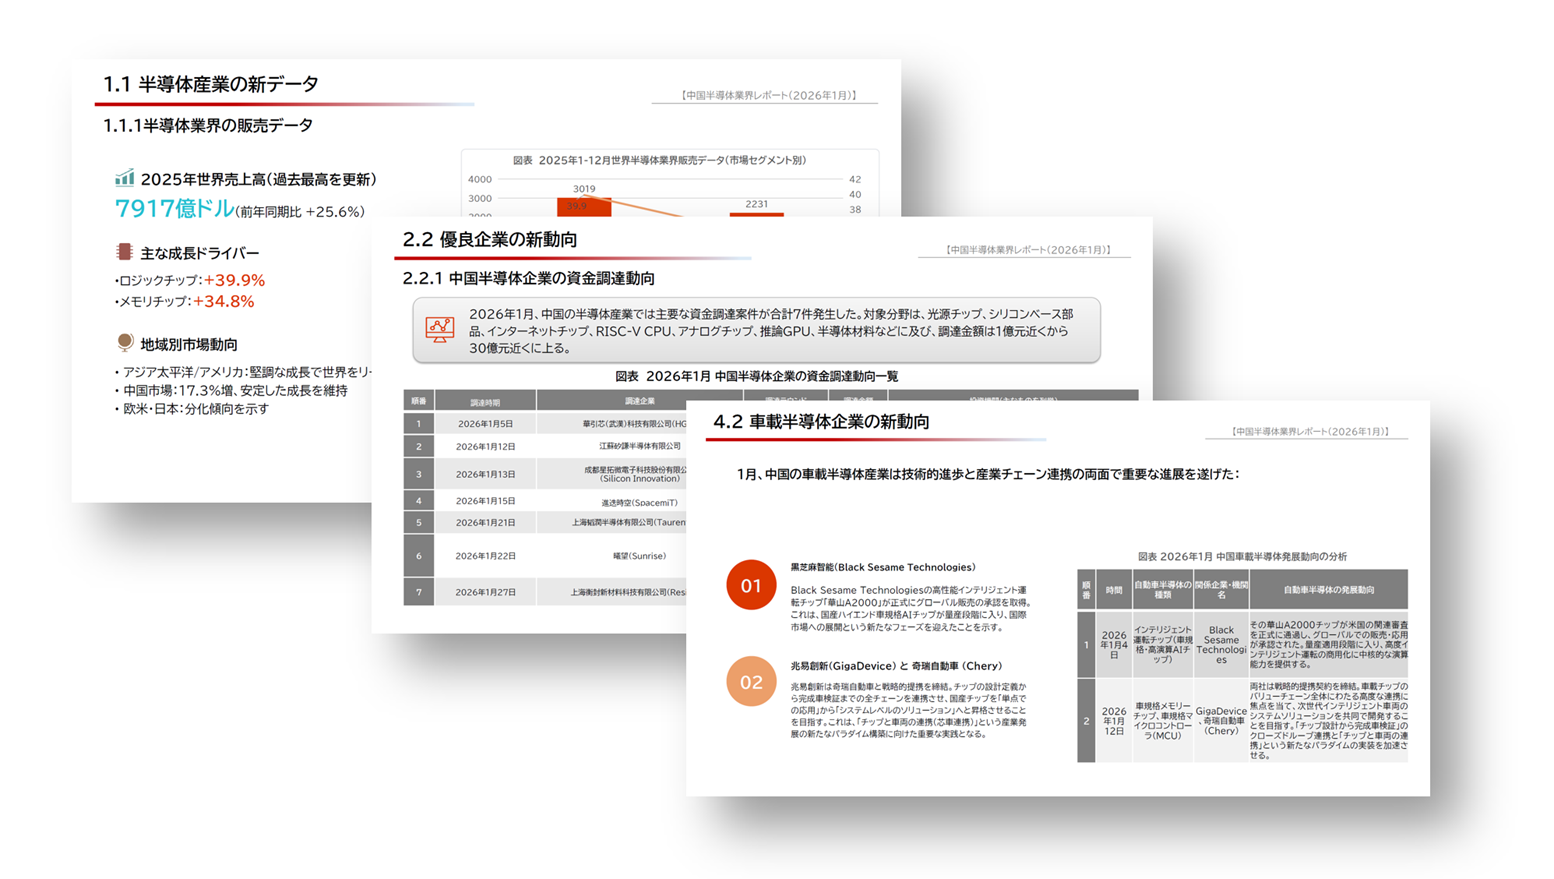Select heading 1.1 半導体産業の新データ
The height and width of the screenshot is (879, 1554).
pyautogui.click(x=211, y=85)
